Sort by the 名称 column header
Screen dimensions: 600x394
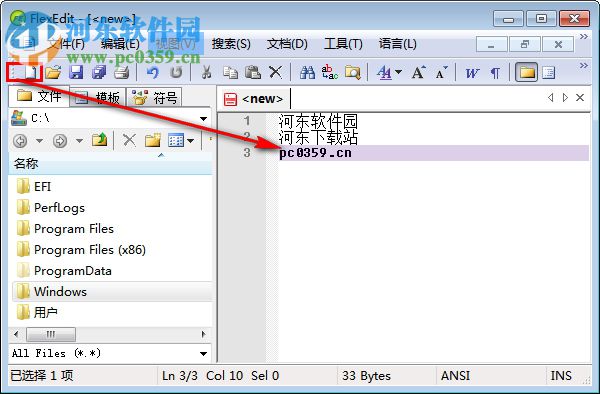pos(110,164)
